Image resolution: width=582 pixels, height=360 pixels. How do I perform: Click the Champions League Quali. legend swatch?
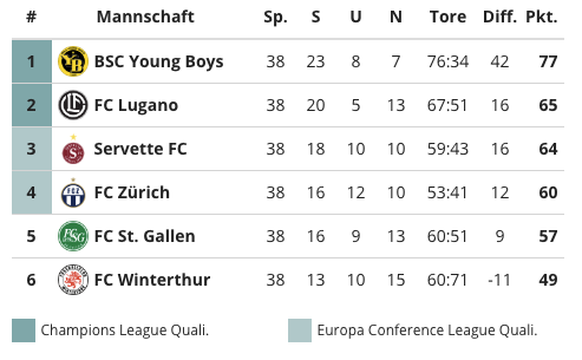pyautogui.click(x=23, y=330)
